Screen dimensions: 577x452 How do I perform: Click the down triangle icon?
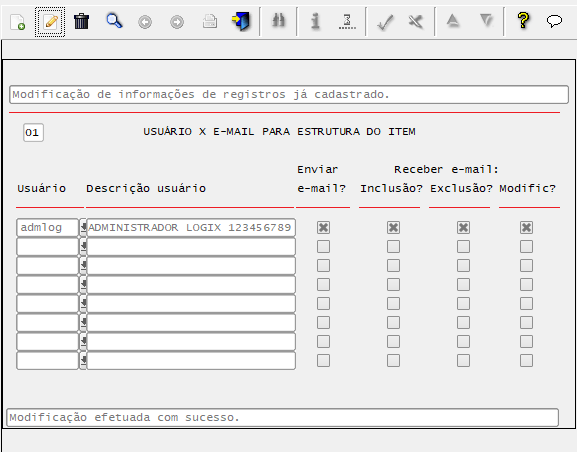point(486,20)
